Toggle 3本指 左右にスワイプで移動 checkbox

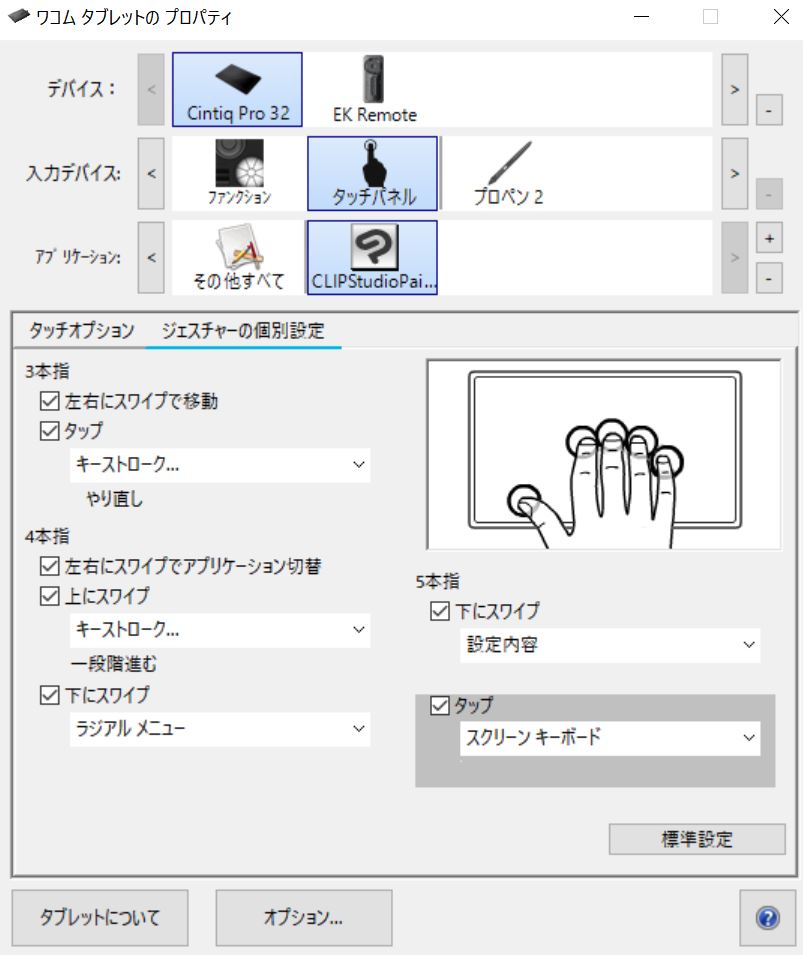pyautogui.click(x=49, y=401)
